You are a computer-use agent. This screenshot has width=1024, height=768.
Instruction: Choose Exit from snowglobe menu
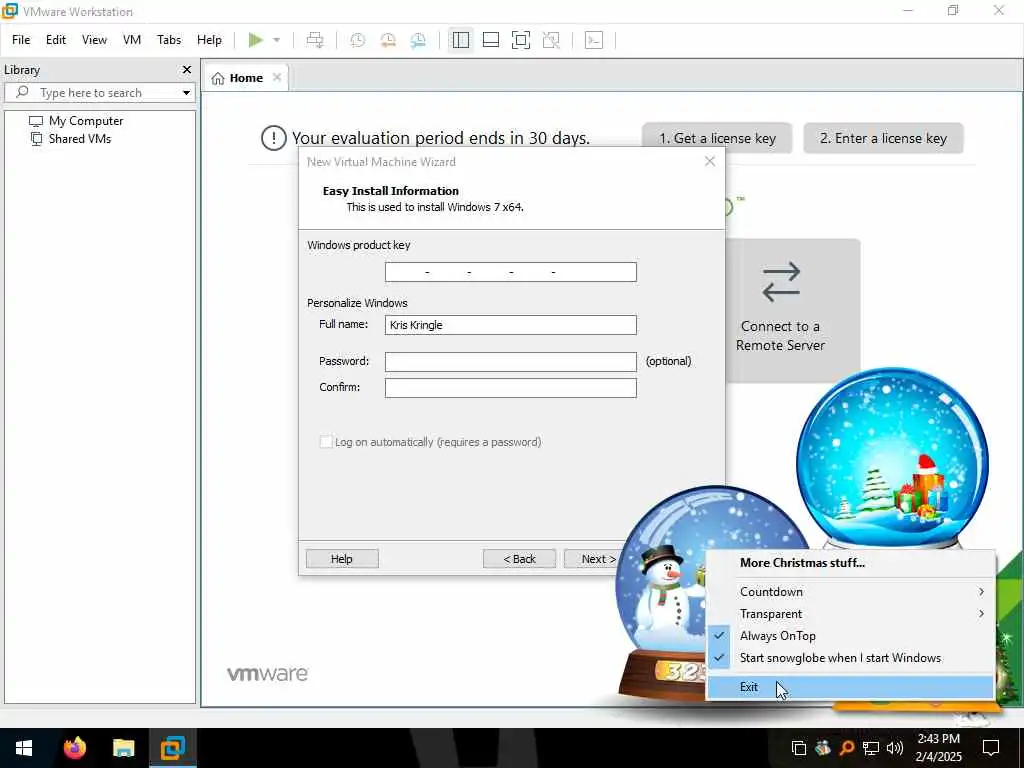tap(851, 687)
